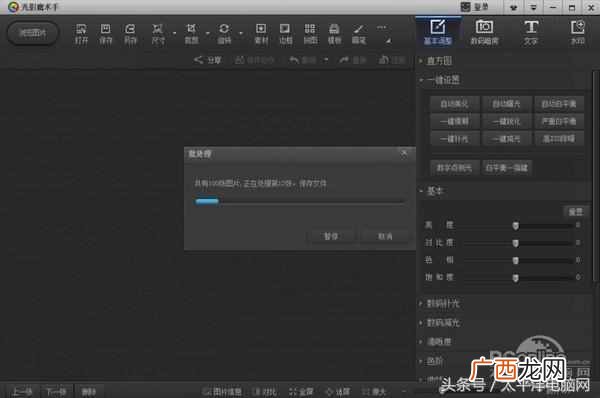Click the Auto Exposure (自动曝光) button
This screenshot has height=398, width=600.
pyautogui.click(x=506, y=104)
